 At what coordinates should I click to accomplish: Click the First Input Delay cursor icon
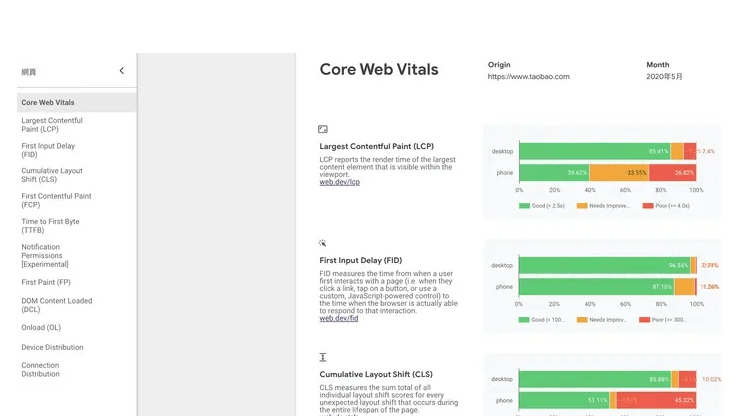(x=322, y=243)
